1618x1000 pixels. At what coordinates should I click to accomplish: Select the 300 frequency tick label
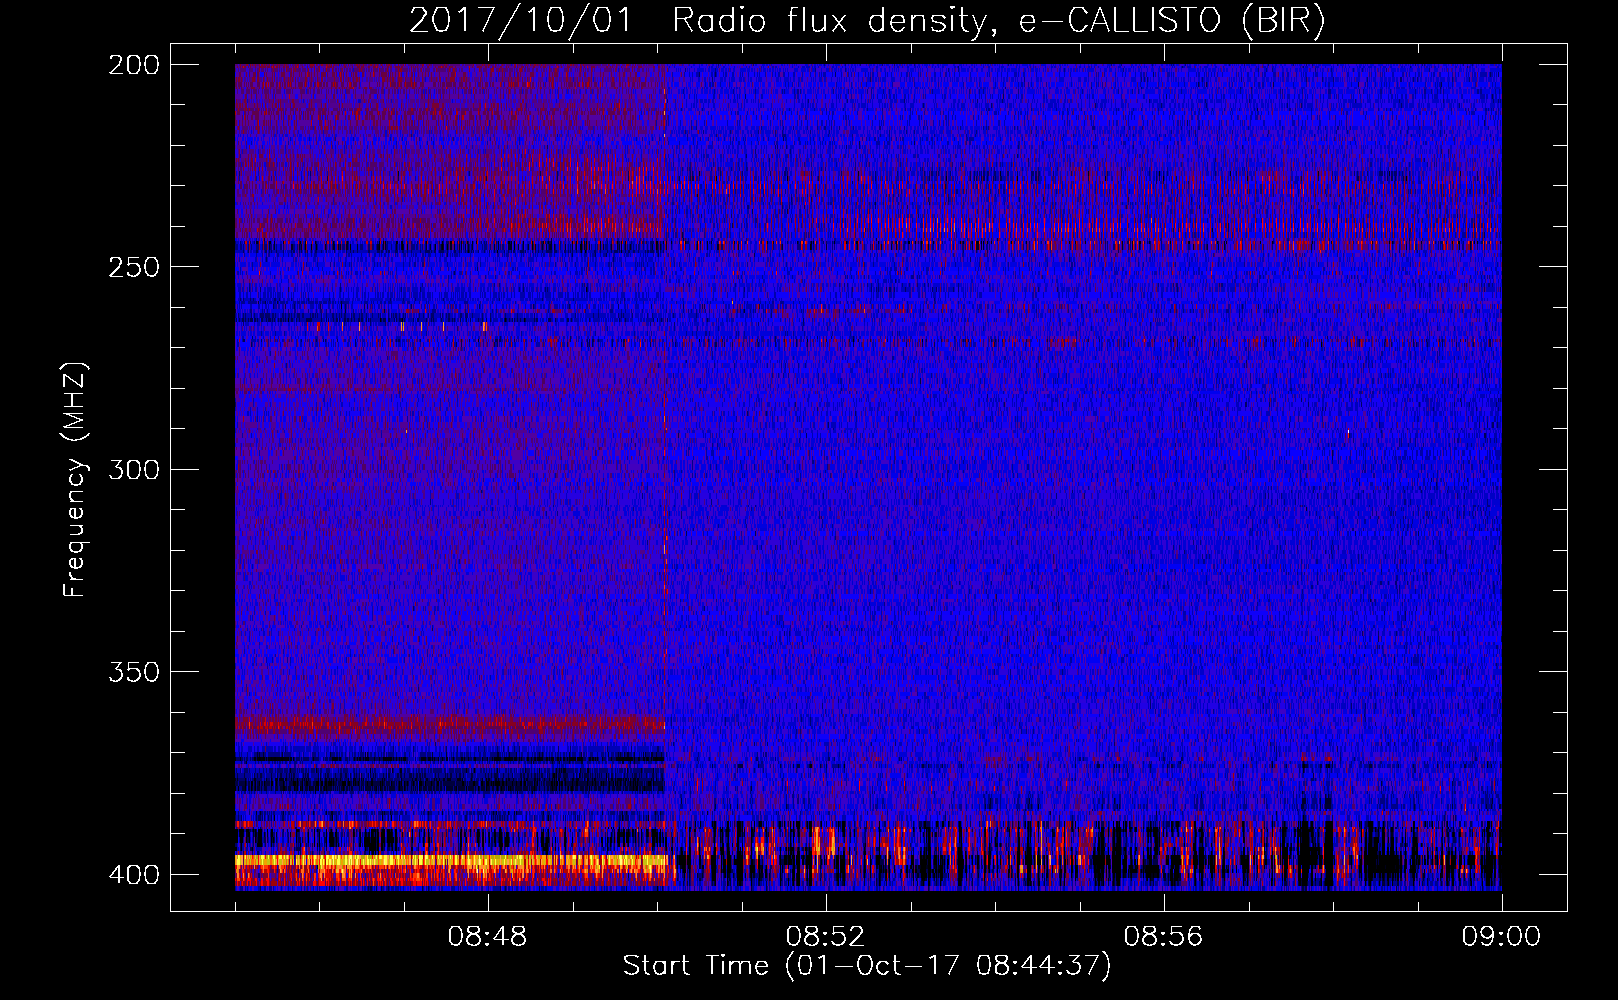tap(134, 470)
